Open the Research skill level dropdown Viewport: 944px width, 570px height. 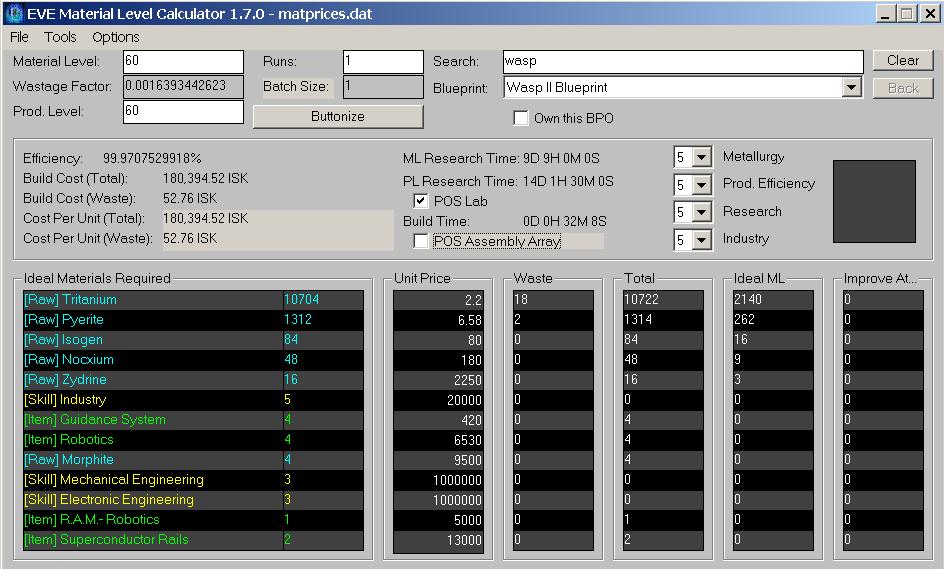click(x=701, y=212)
